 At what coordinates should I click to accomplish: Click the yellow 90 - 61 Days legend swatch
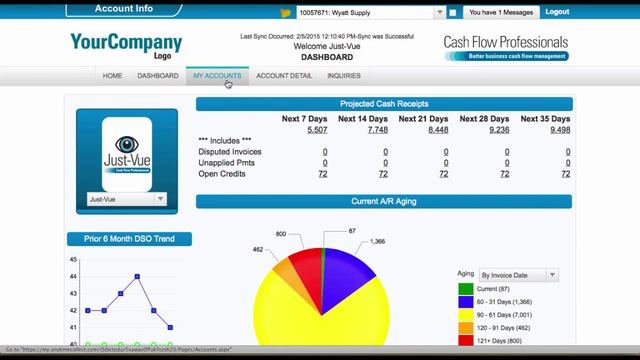pyautogui.click(x=466, y=315)
